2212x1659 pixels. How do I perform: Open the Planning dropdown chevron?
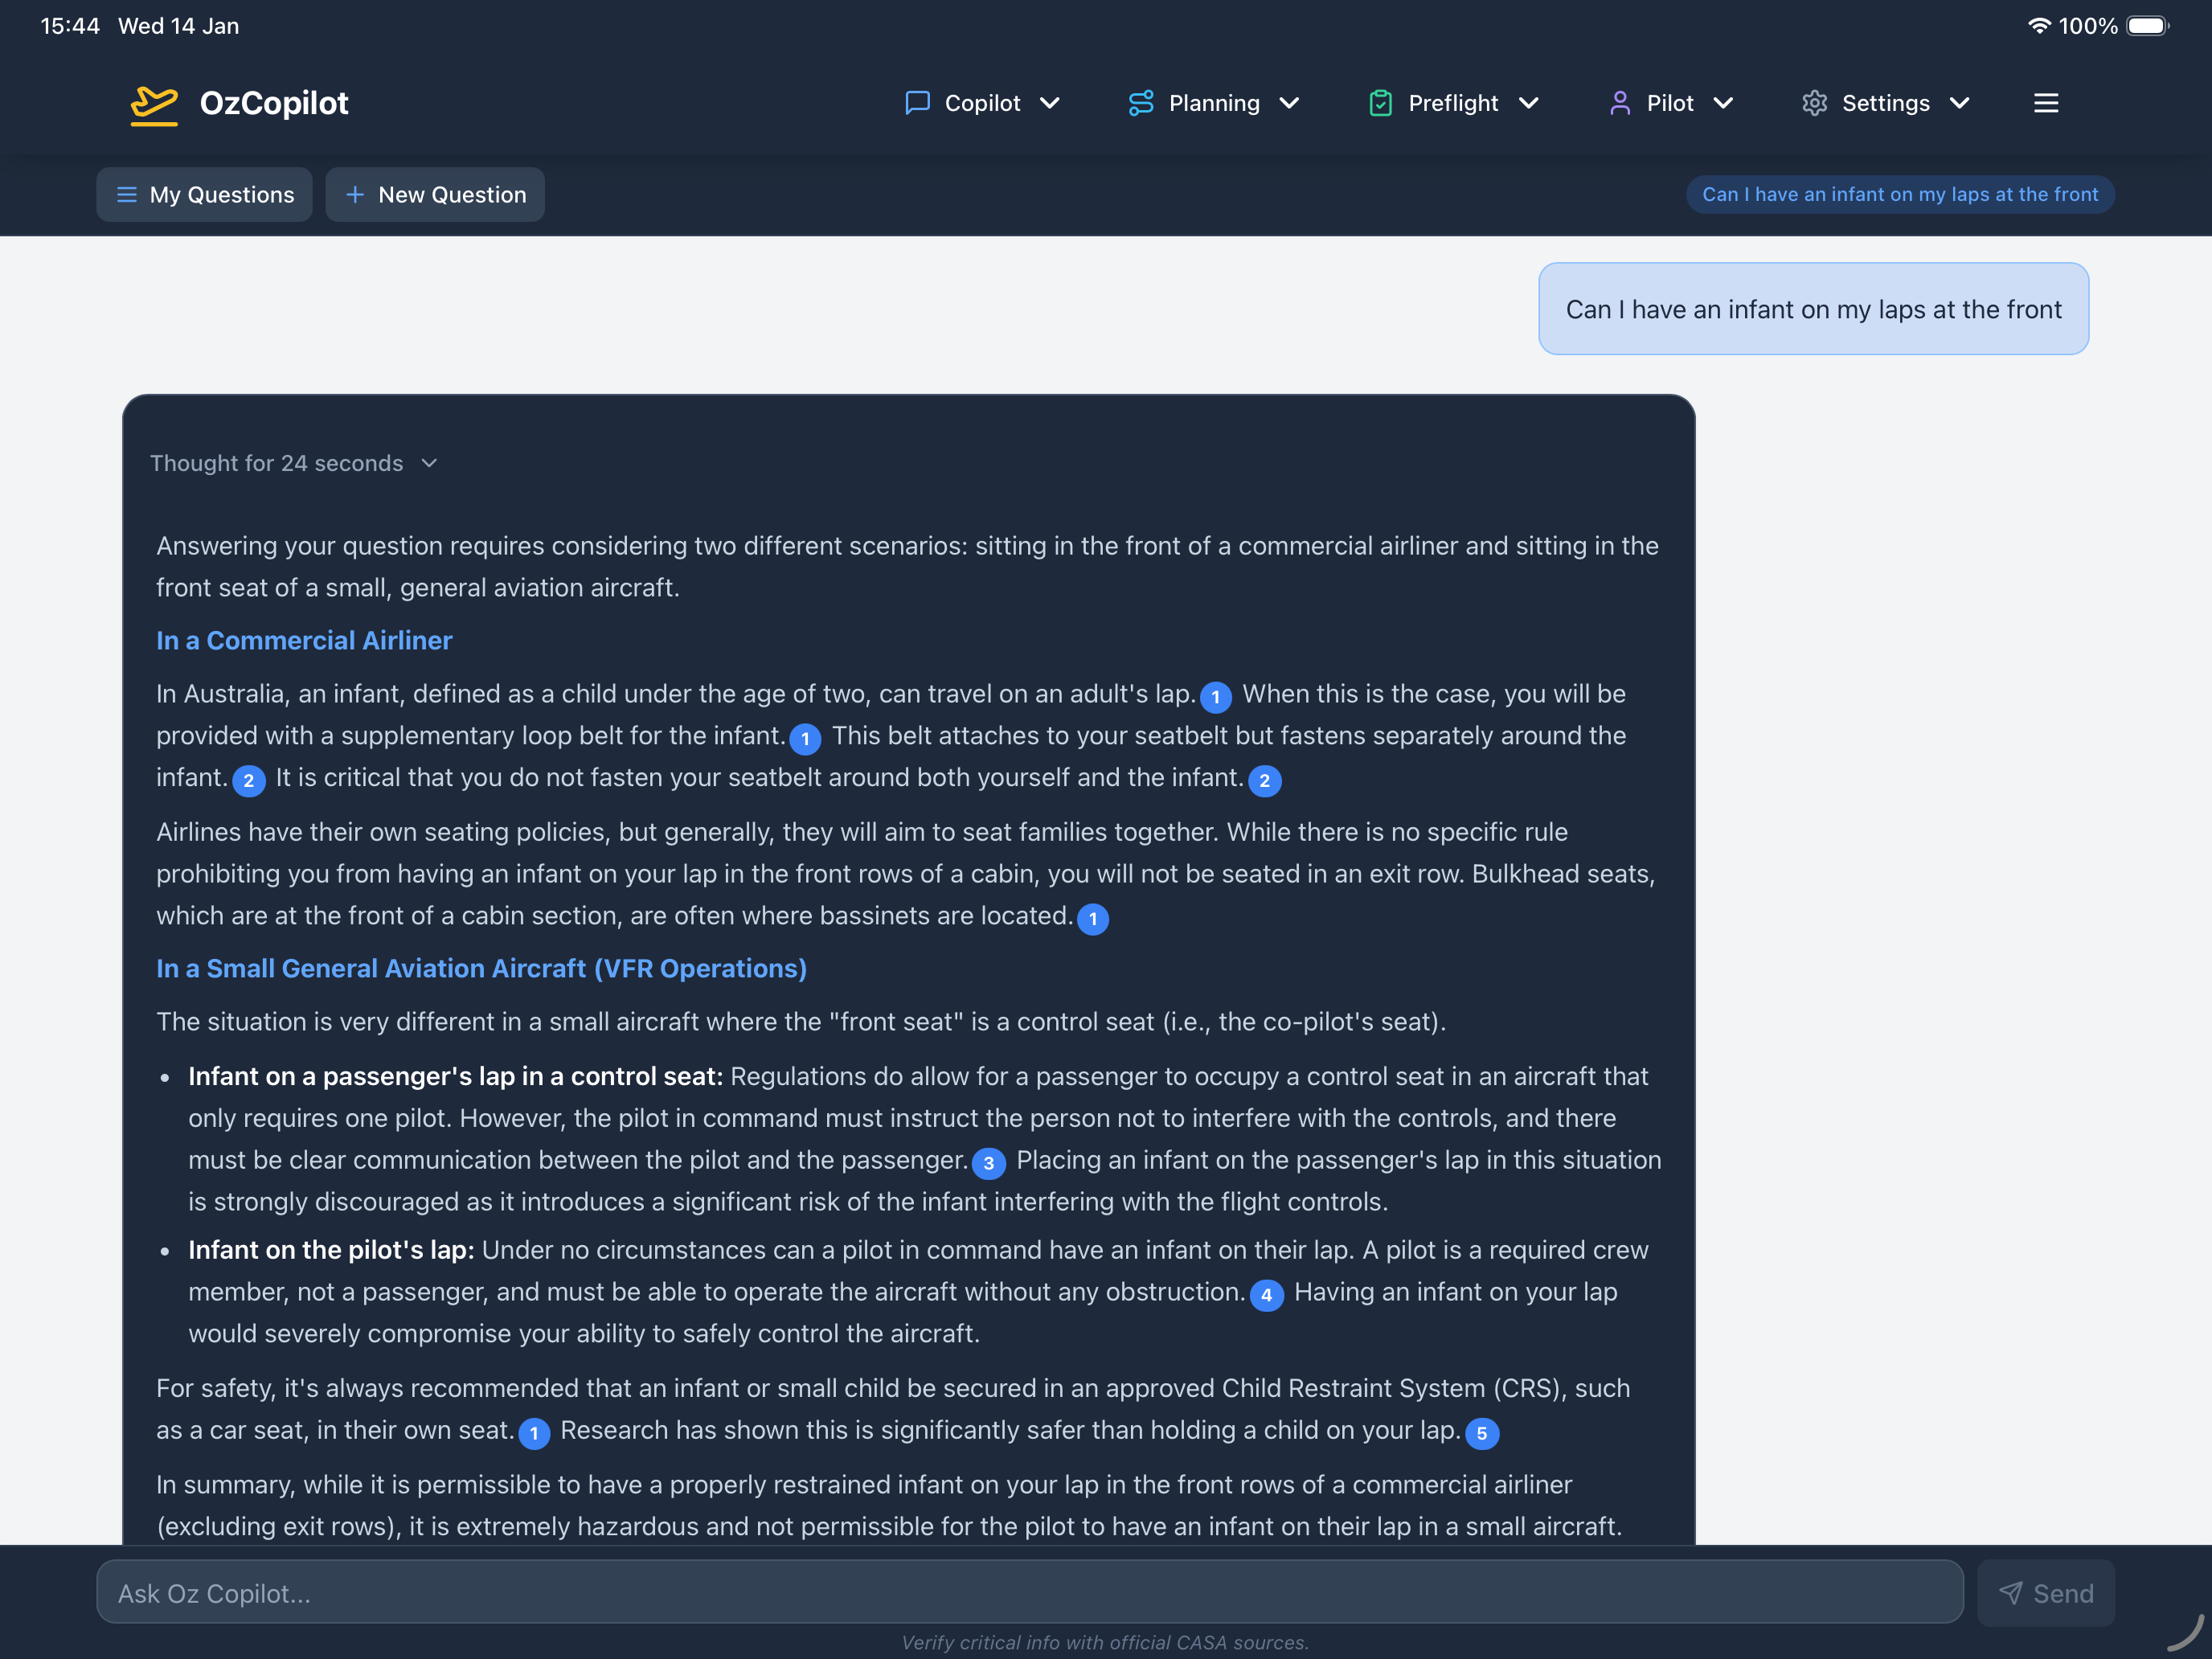1289,103
